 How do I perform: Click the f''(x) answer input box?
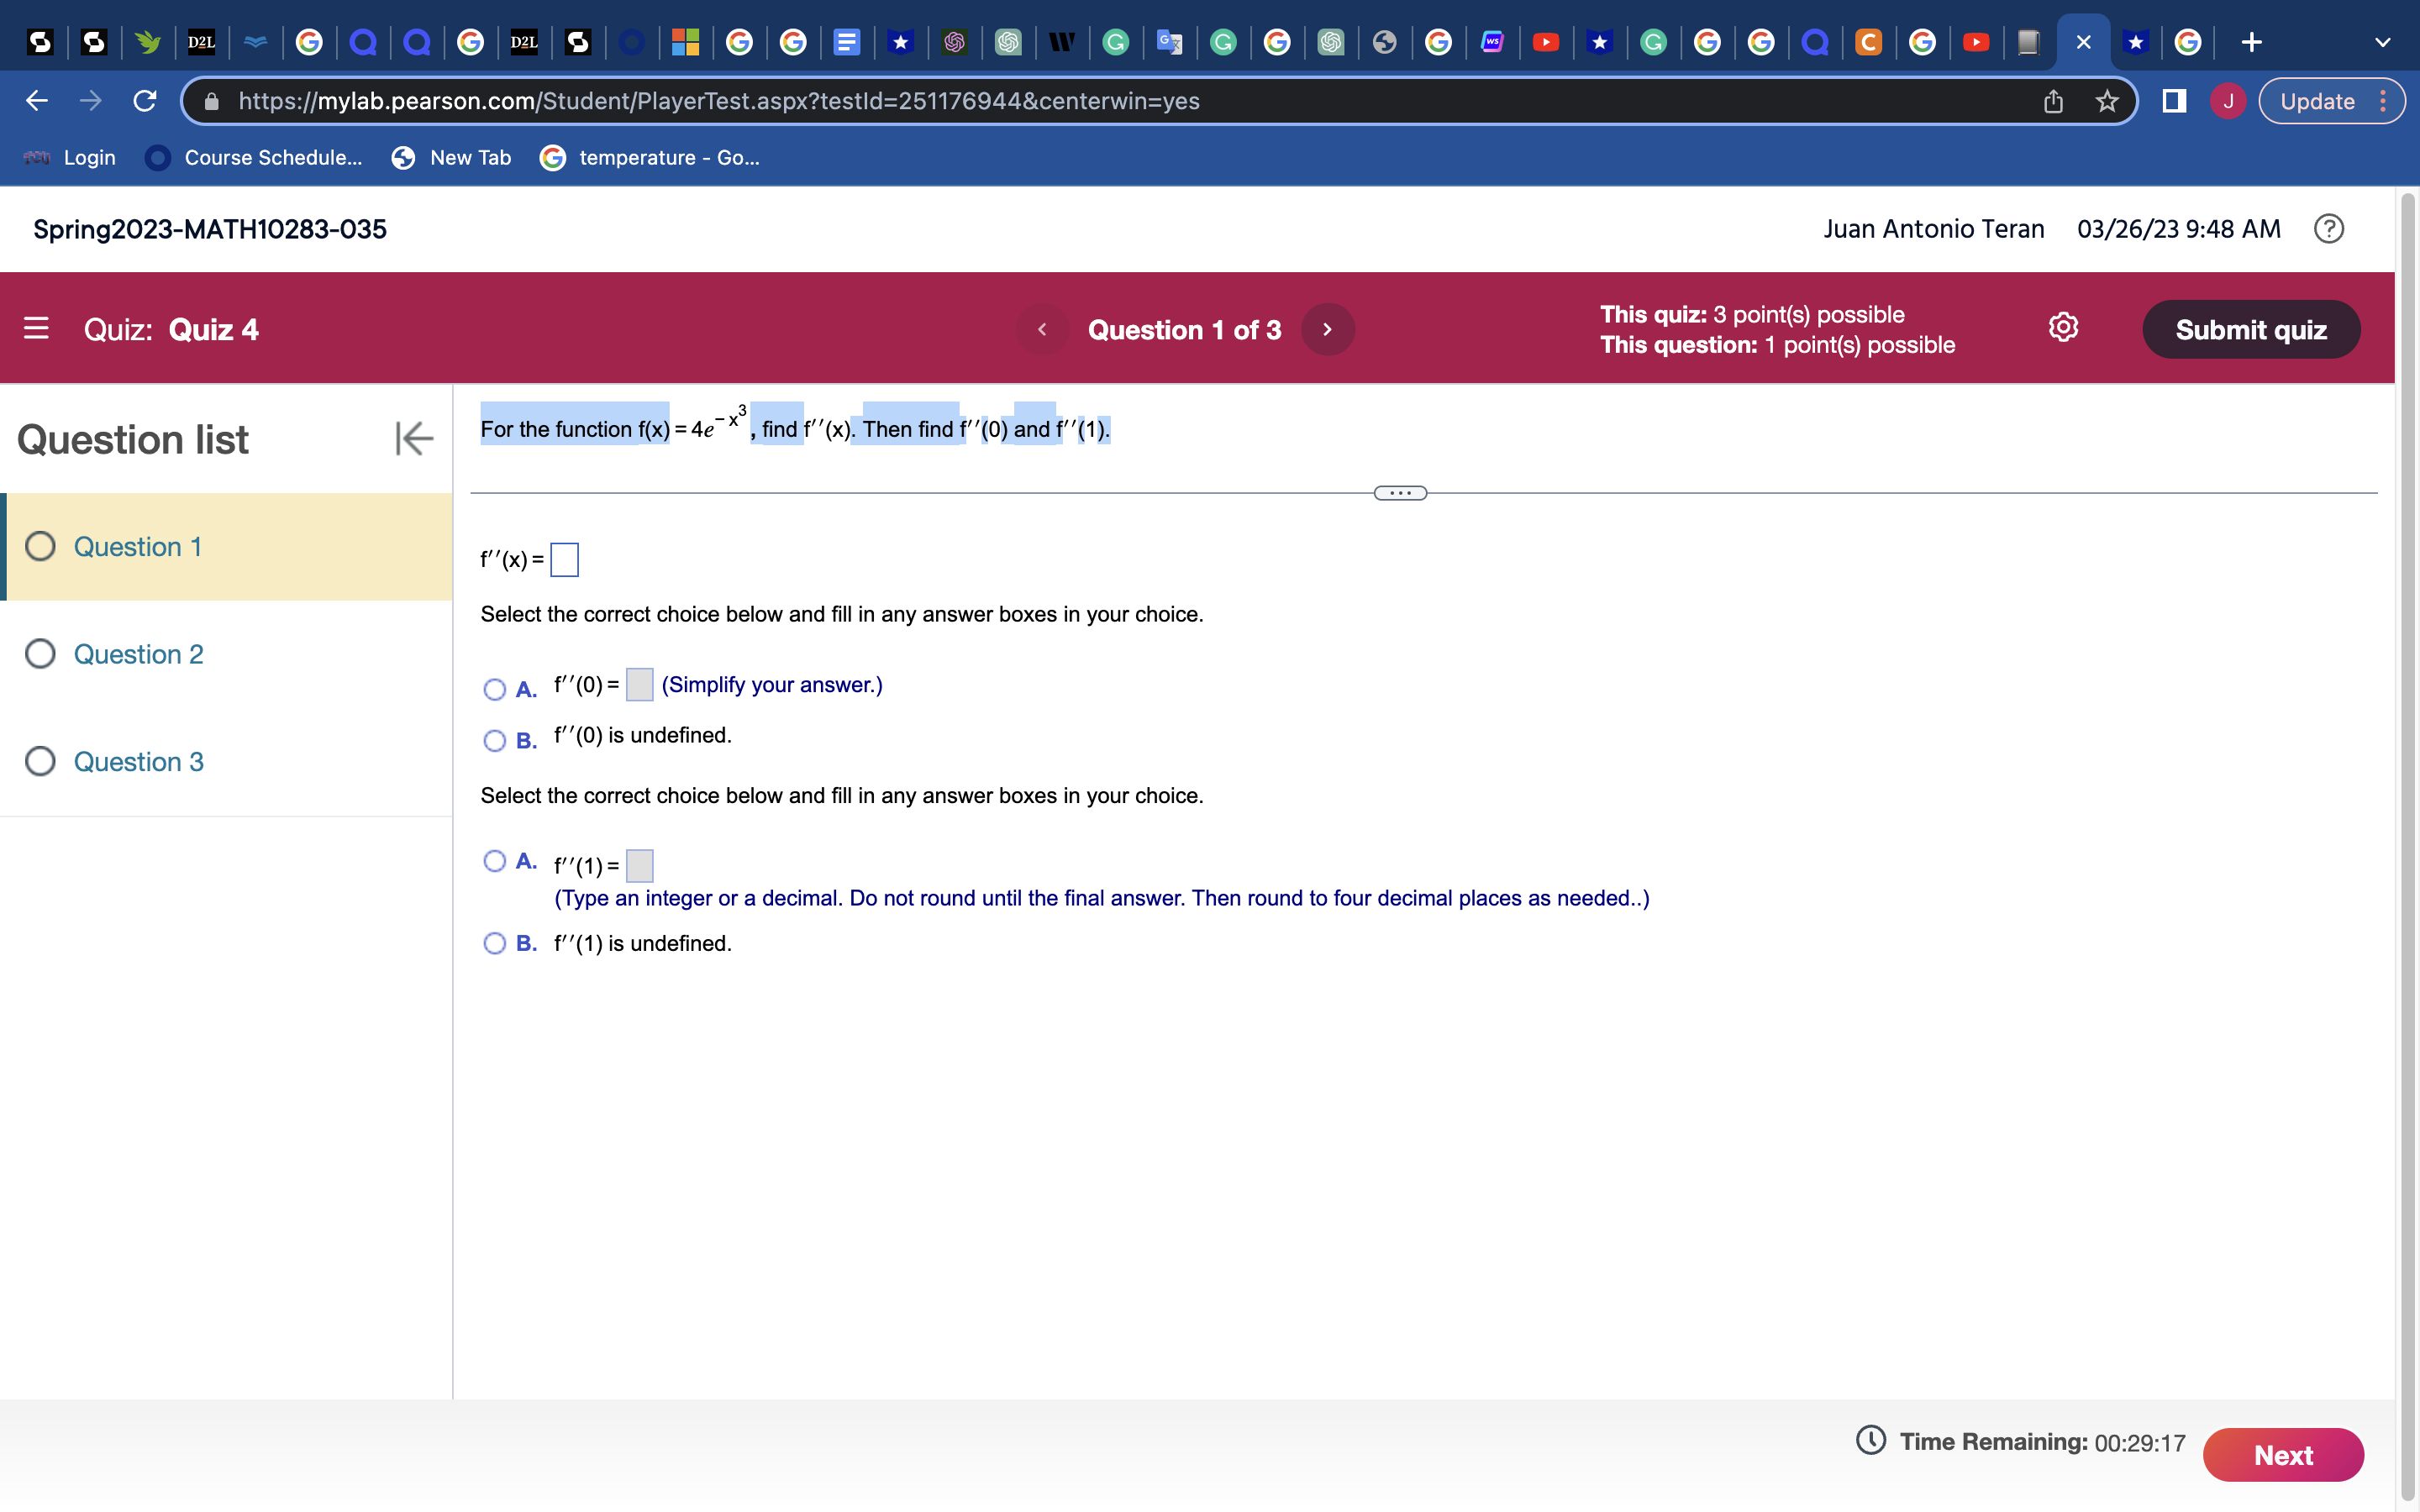[x=564, y=560]
